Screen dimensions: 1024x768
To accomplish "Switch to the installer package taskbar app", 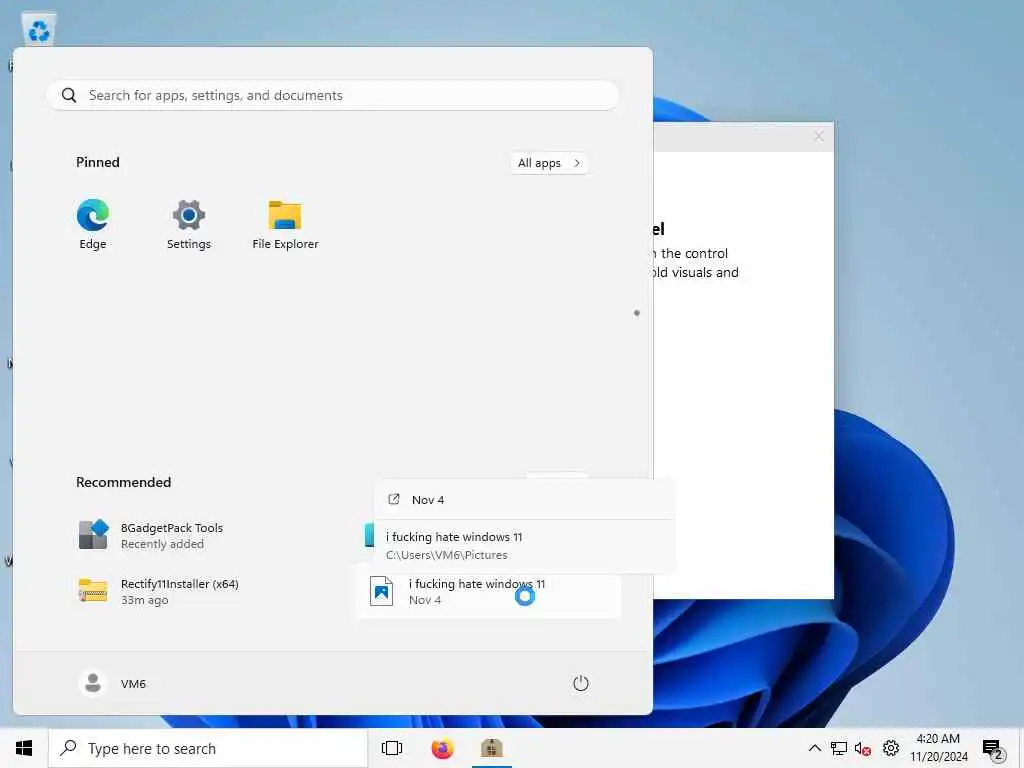I will 492,748.
